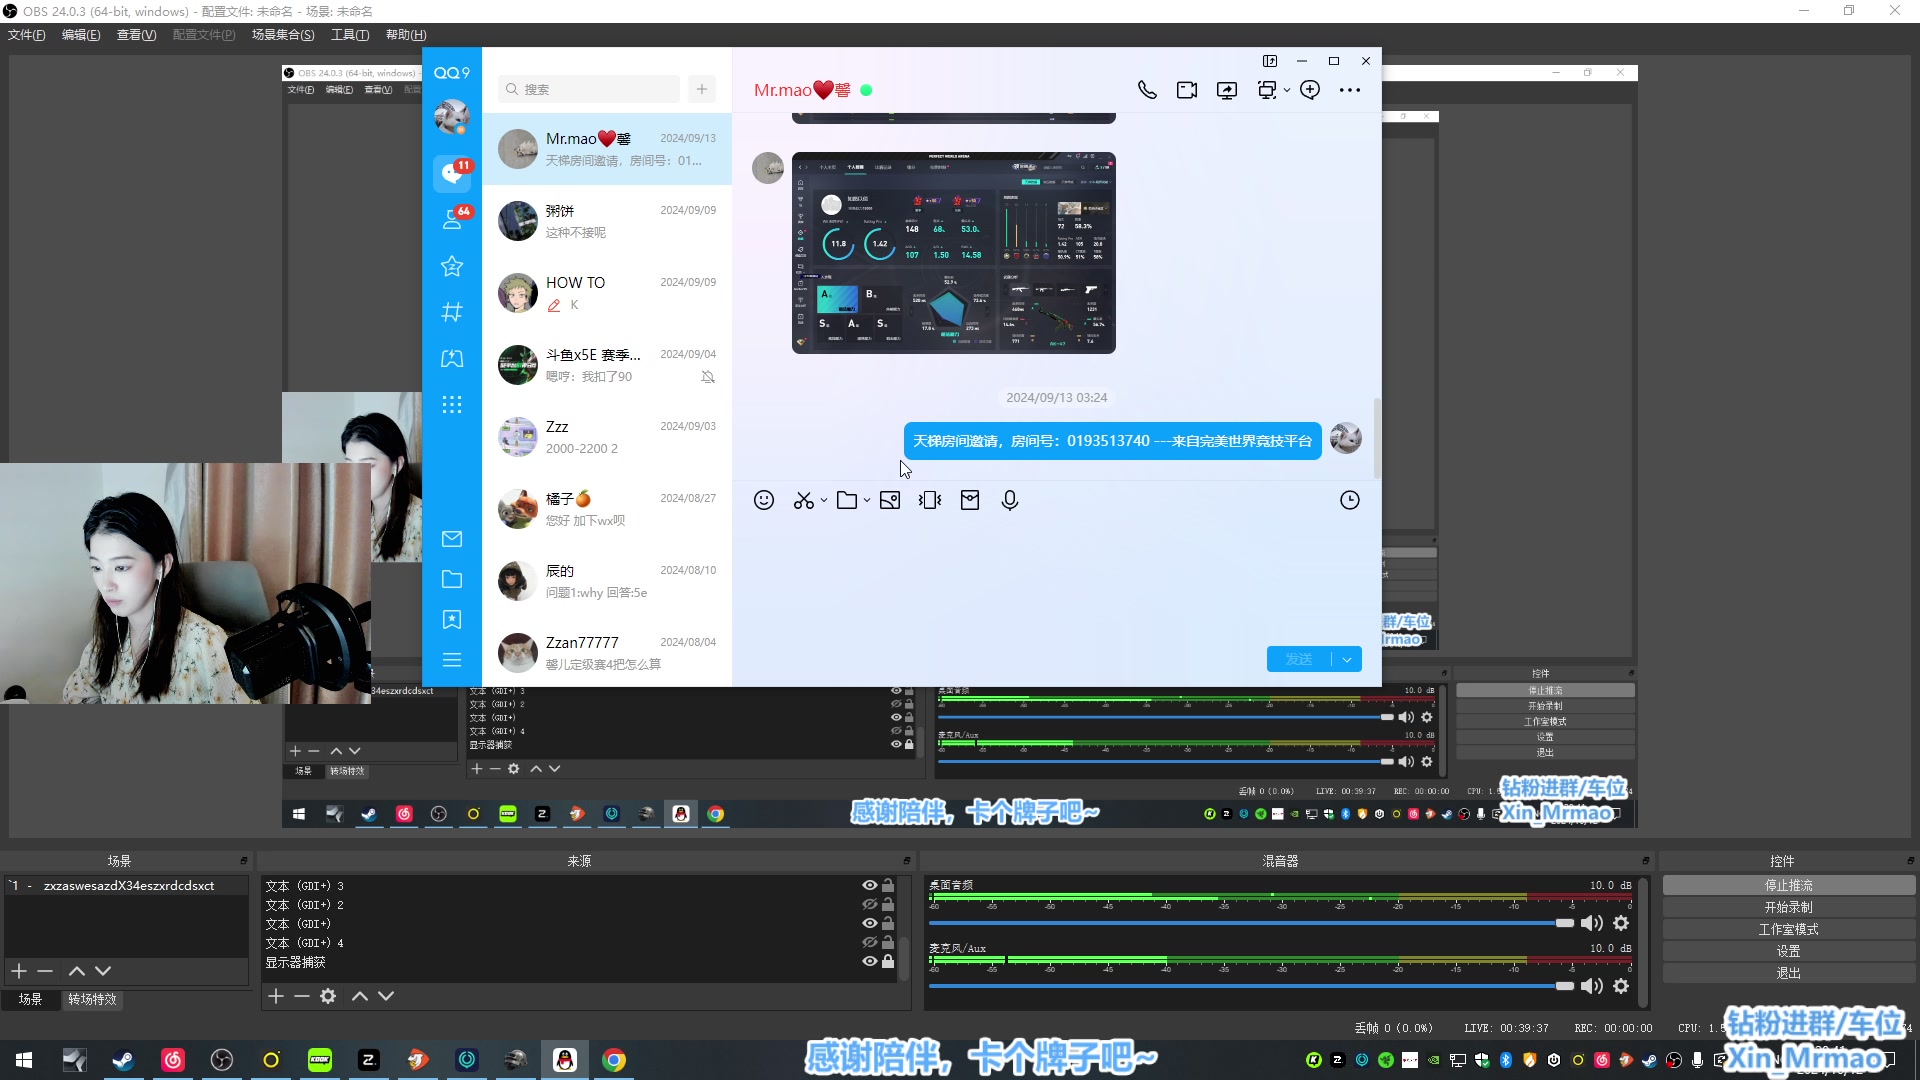The image size is (1920, 1080).
Task: Click the screenshot scissors tool
Action: point(803,500)
